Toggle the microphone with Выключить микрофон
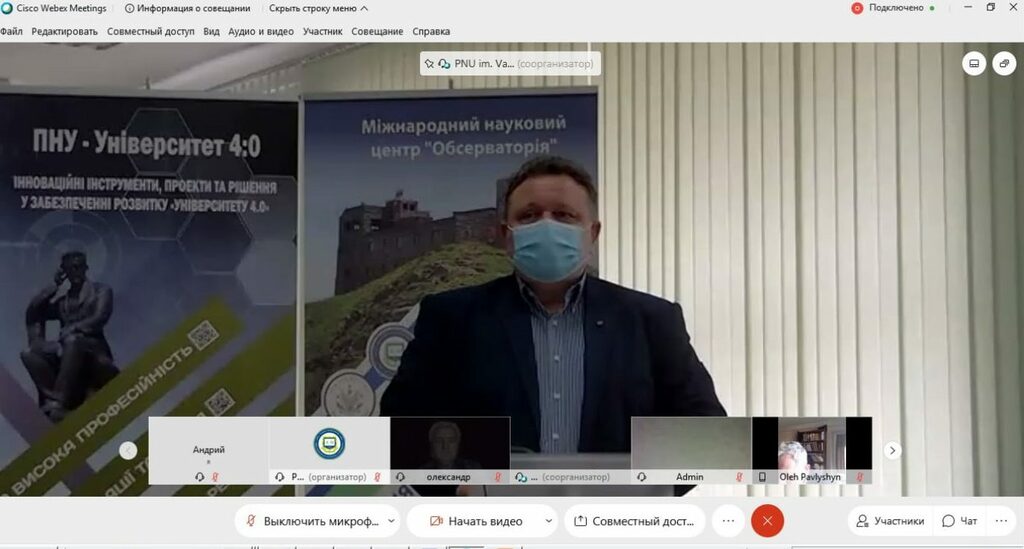Image resolution: width=1024 pixels, height=549 pixels. (310, 521)
